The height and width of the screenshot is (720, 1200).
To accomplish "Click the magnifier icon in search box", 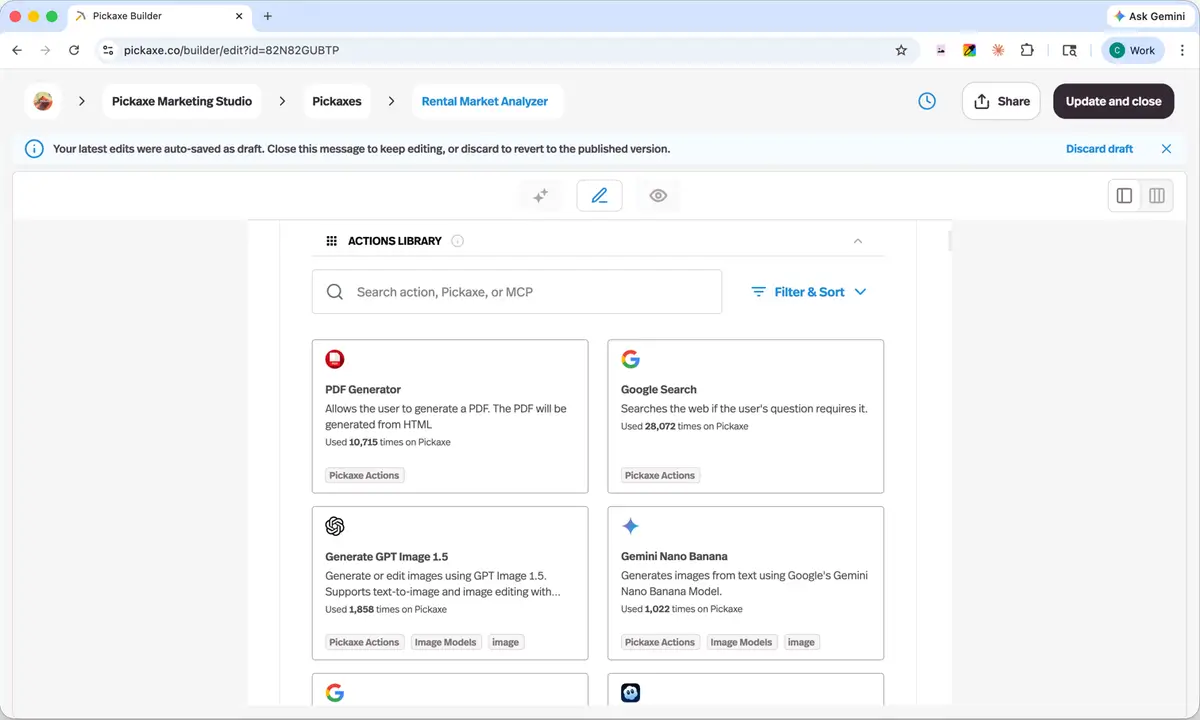I will (335, 292).
